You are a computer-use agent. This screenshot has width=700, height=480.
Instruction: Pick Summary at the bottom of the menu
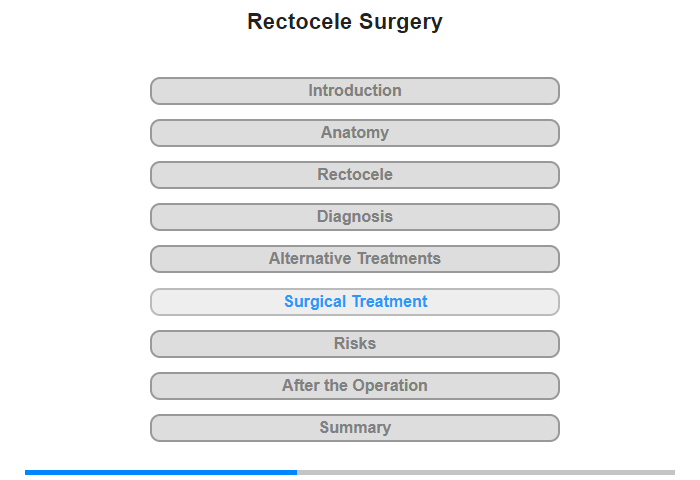click(355, 428)
